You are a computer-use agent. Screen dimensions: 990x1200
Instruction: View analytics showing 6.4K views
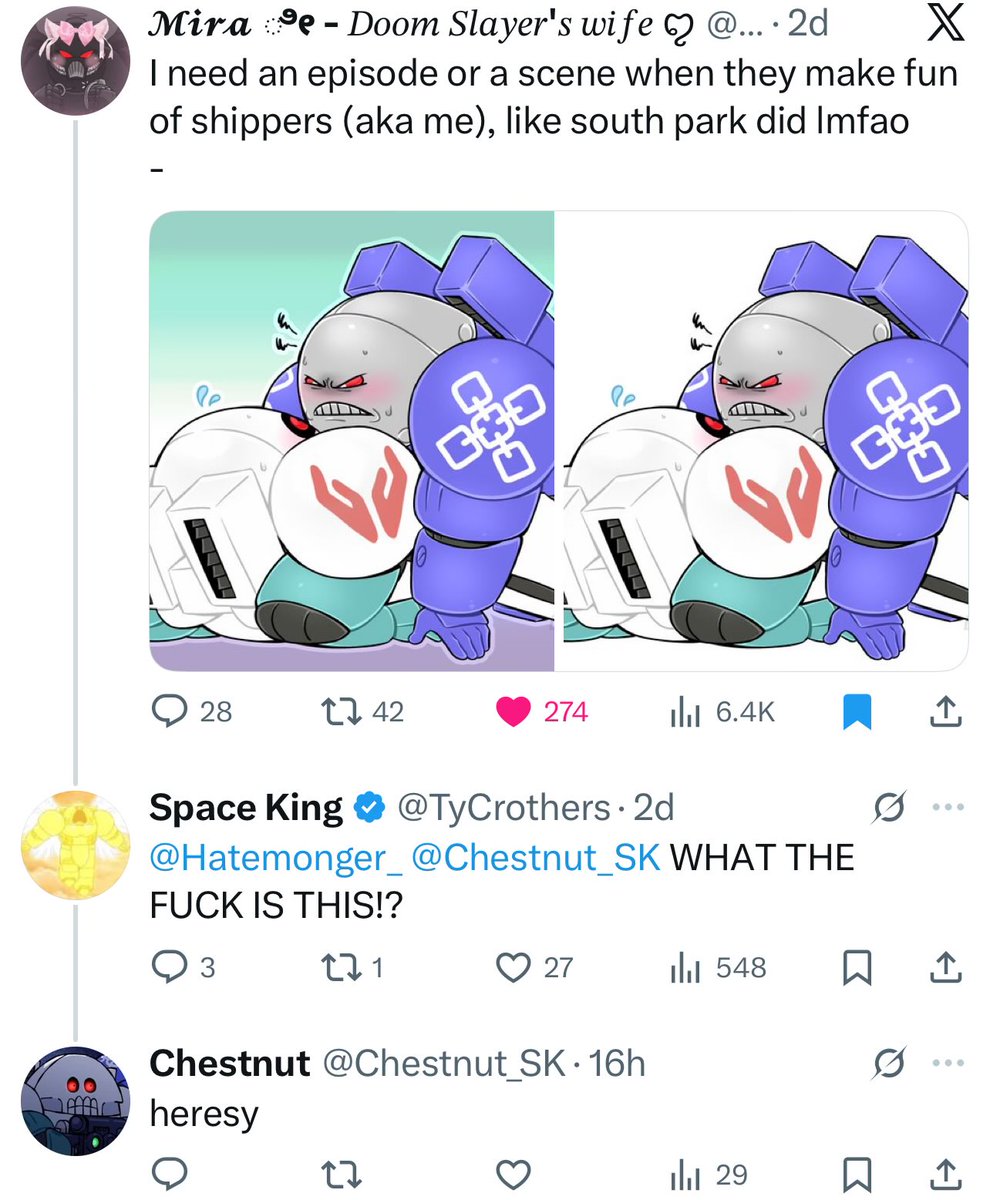[x=720, y=711]
